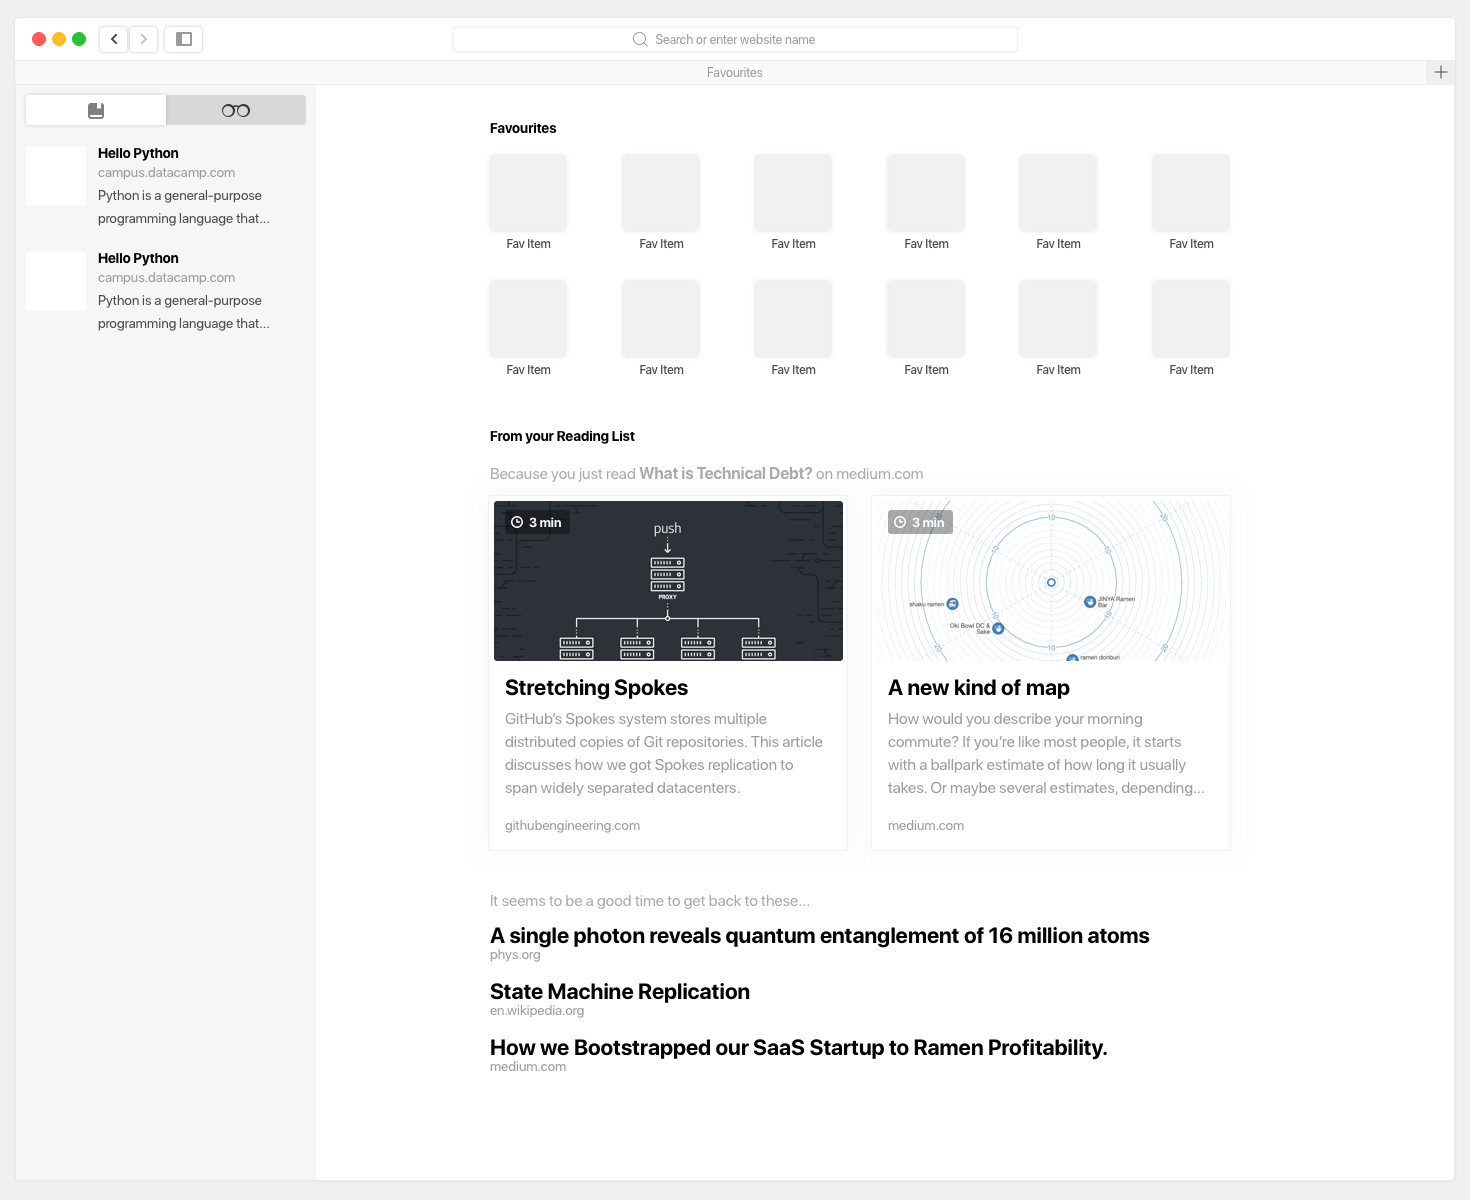The width and height of the screenshot is (1470, 1200).
Task: Click 3 min badge on map article
Action: (x=920, y=522)
